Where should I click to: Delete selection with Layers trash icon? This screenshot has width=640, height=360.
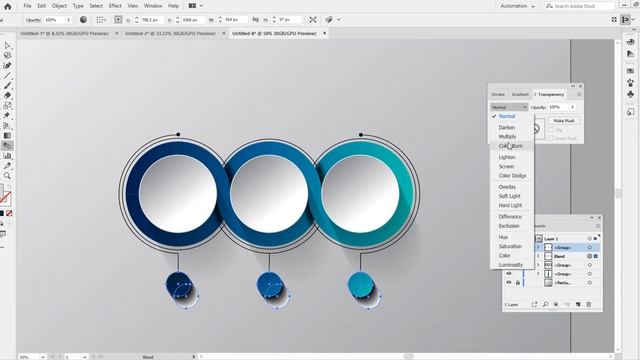click(589, 304)
